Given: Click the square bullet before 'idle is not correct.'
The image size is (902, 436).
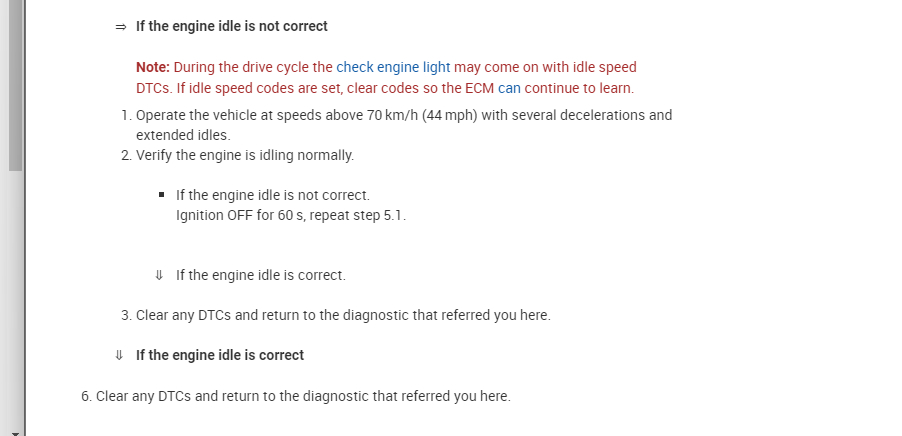Looking at the screenshot, I should (160, 194).
